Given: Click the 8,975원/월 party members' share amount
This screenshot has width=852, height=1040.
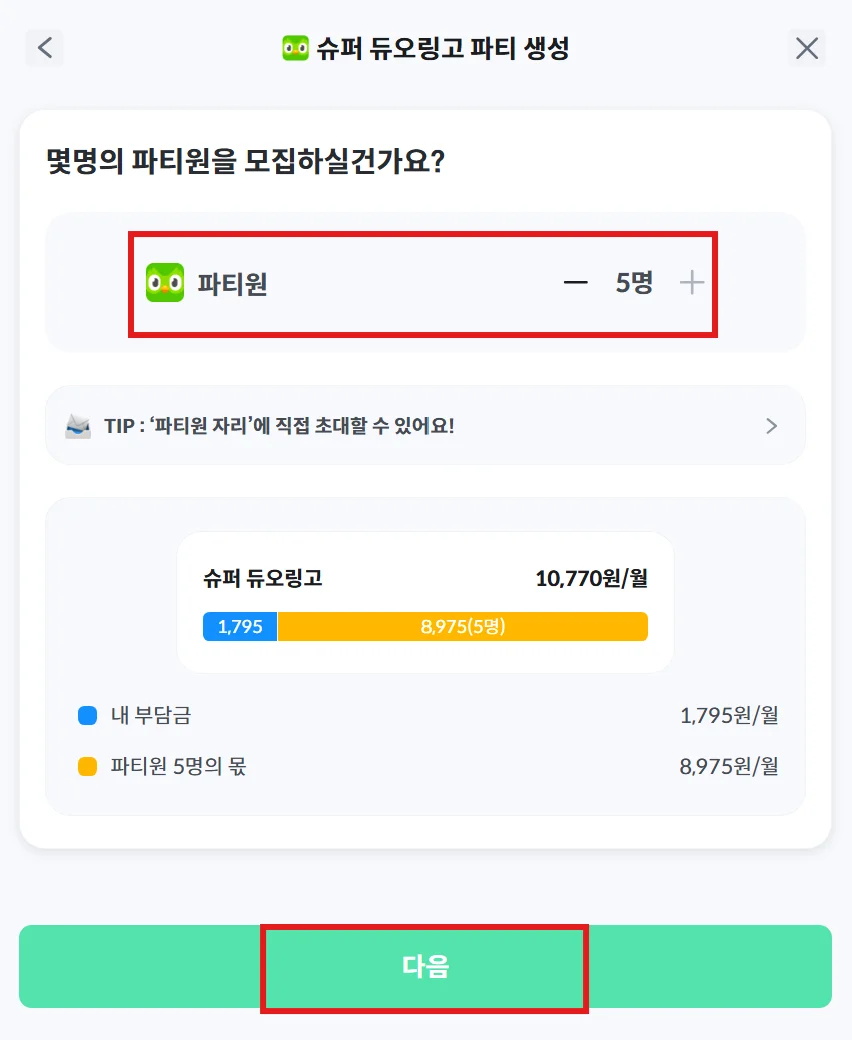Looking at the screenshot, I should click(x=728, y=768).
